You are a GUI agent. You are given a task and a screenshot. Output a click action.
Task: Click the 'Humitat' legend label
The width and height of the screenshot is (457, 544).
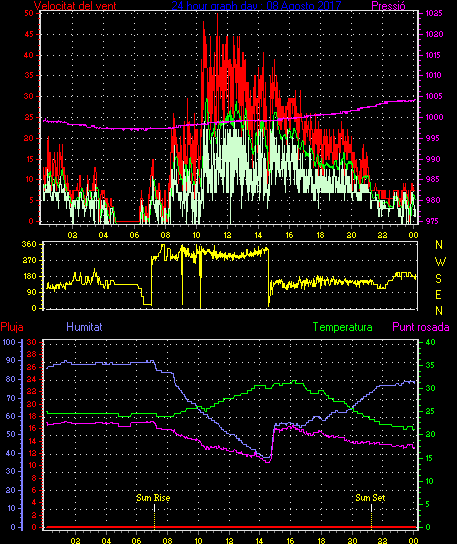[84, 327]
